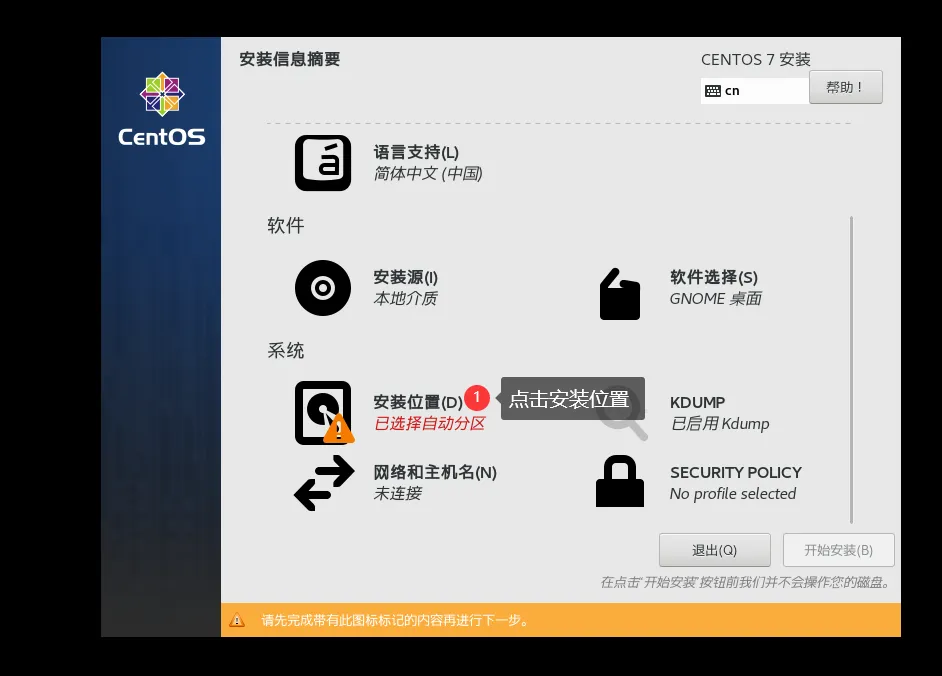Image resolution: width=942 pixels, height=676 pixels.
Task: Click the vertical scrollbar beside the settings list
Action: (x=851, y=370)
